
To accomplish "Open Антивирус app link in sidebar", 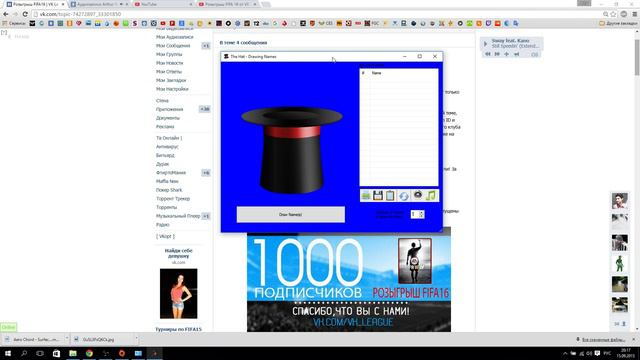I will [x=167, y=147].
